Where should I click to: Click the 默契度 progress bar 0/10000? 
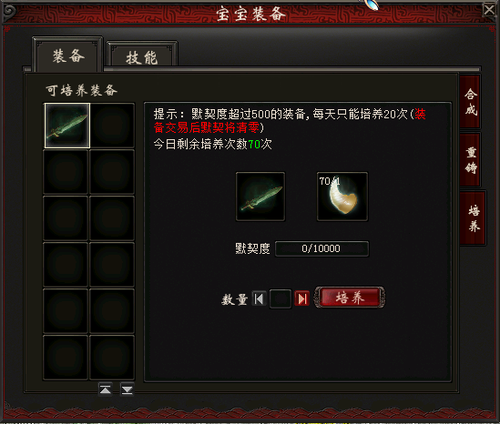pos(322,249)
